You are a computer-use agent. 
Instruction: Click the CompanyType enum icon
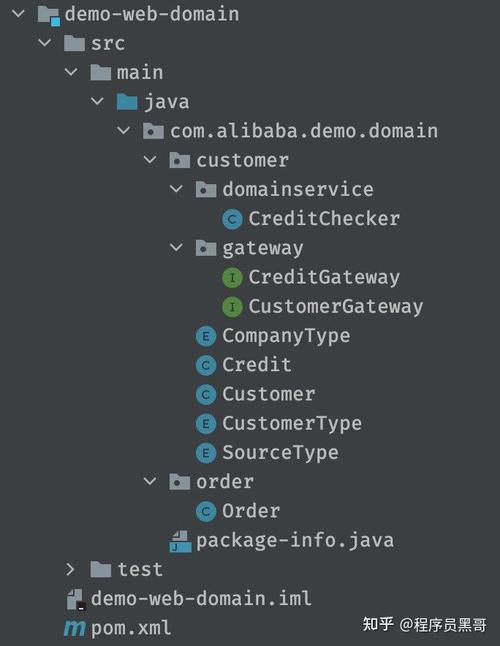[x=206, y=336]
